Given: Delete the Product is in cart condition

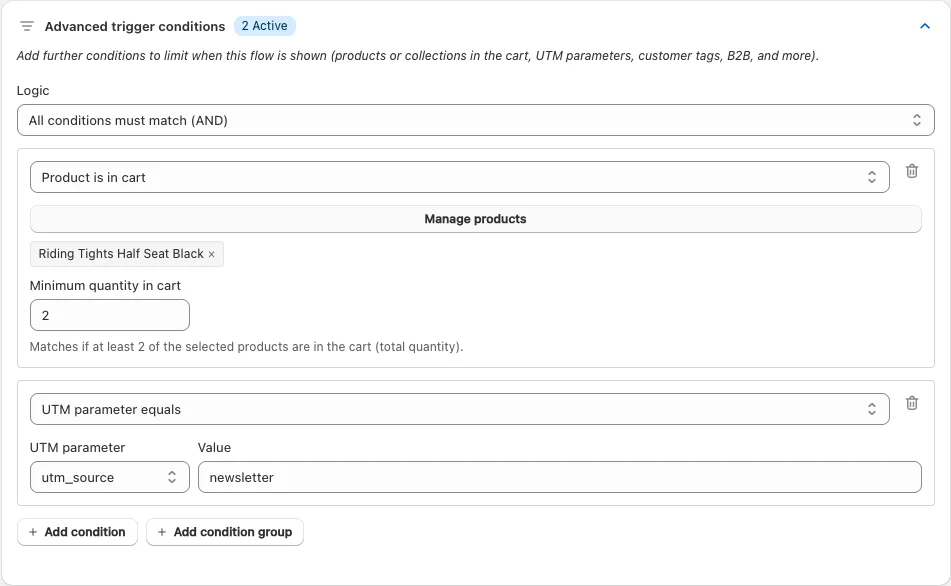Looking at the screenshot, I should pyautogui.click(x=912, y=171).
